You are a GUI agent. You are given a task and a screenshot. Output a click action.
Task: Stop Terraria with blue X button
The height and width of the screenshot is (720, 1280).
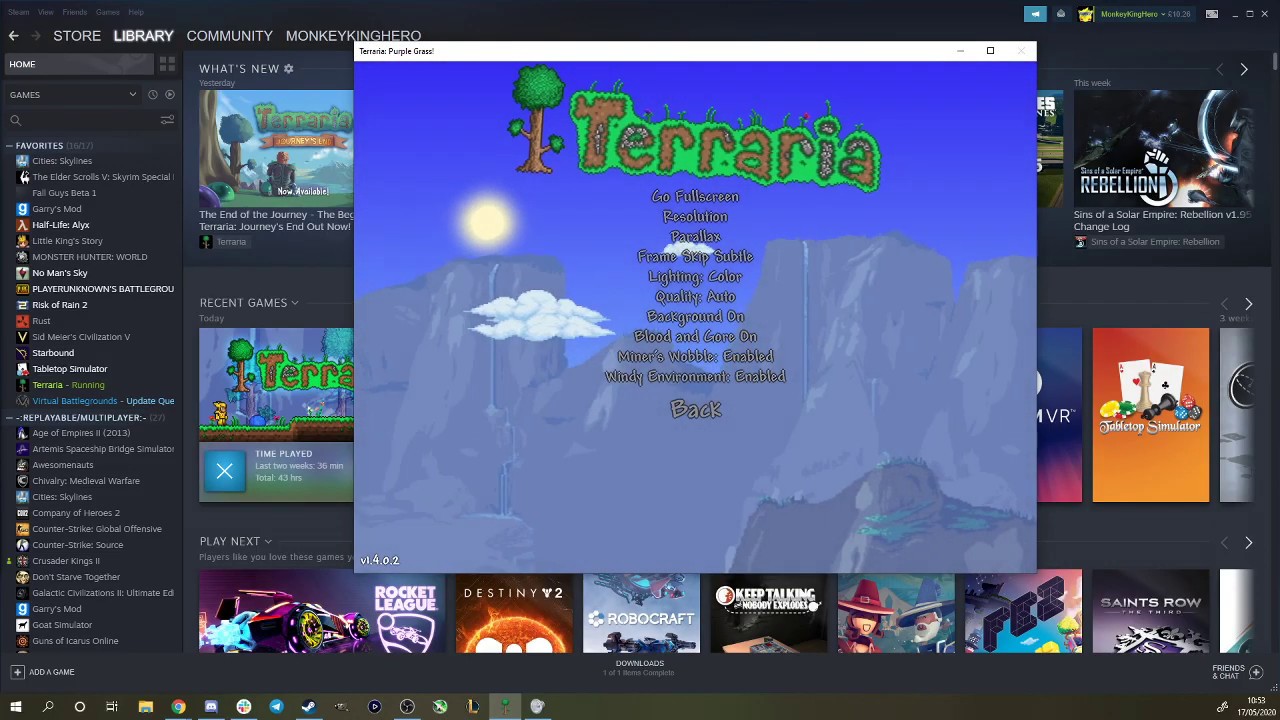tap(225, 471)
